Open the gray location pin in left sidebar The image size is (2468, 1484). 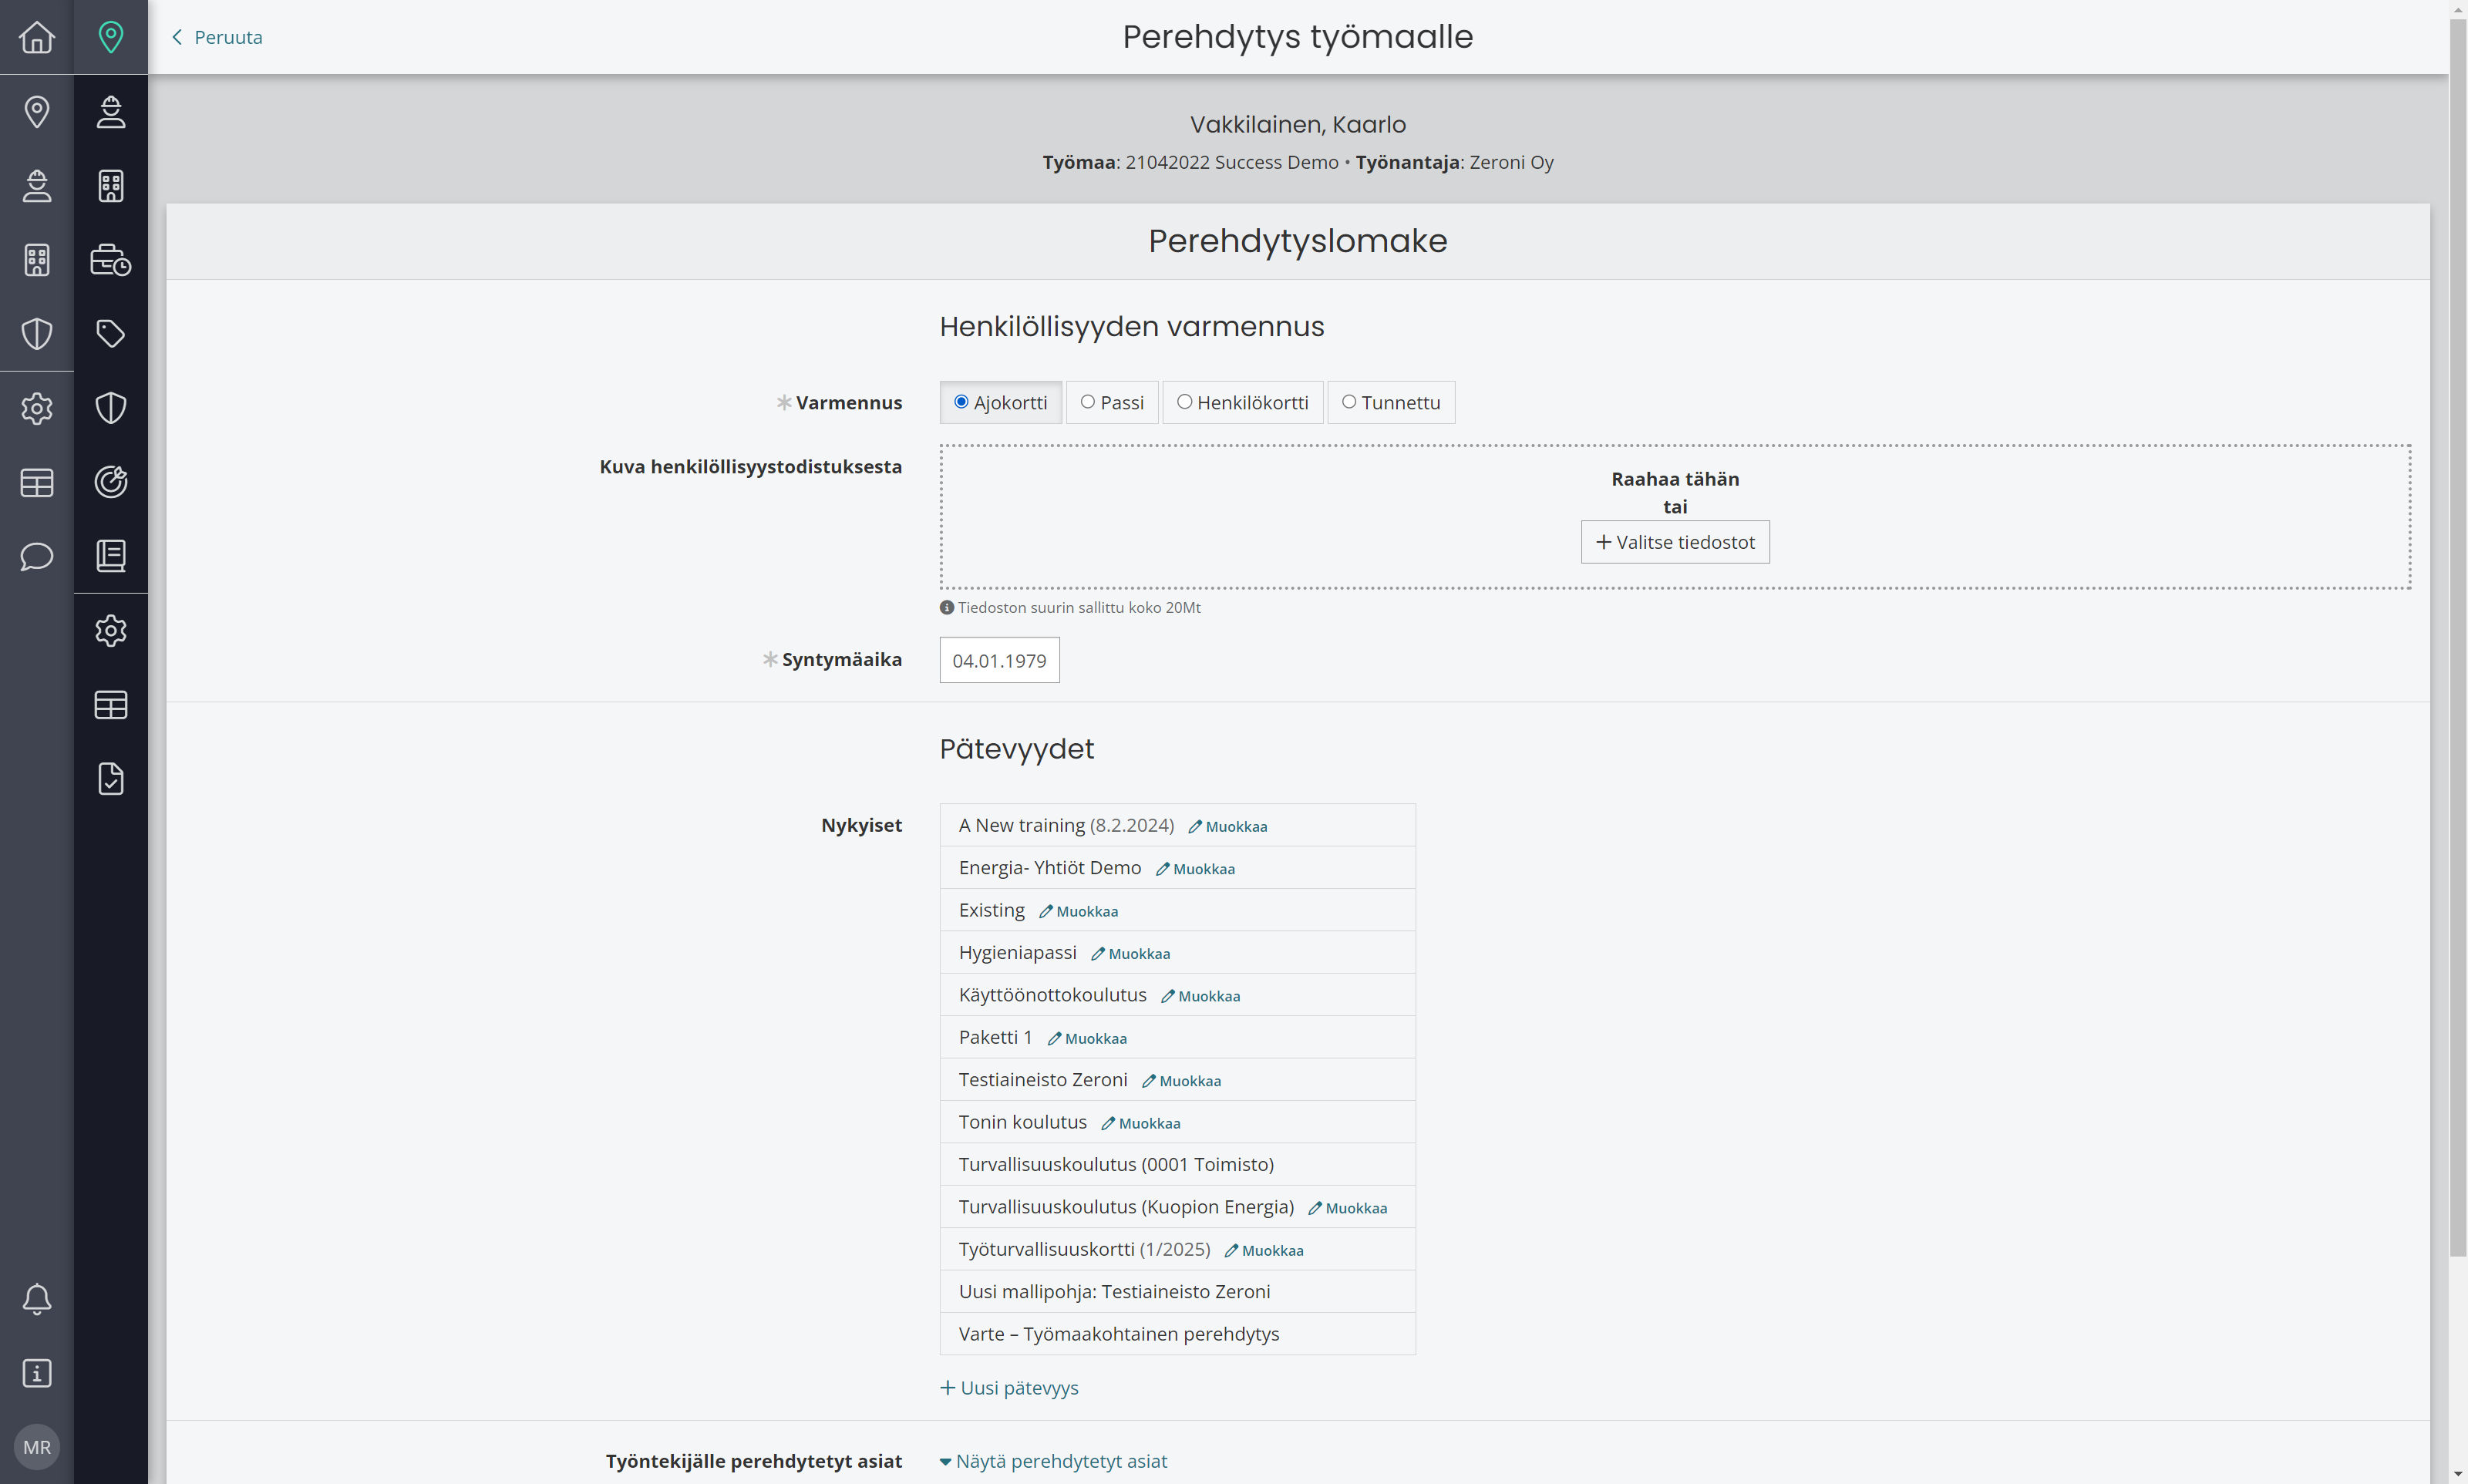coord(37,111)
